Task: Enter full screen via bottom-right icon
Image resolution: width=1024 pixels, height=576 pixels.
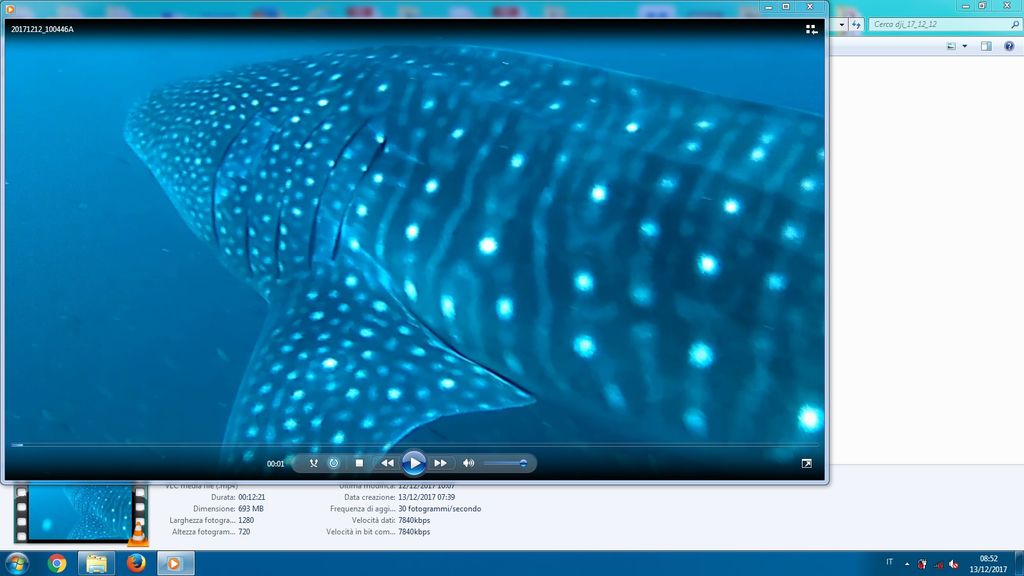Action: pos(807,463)
